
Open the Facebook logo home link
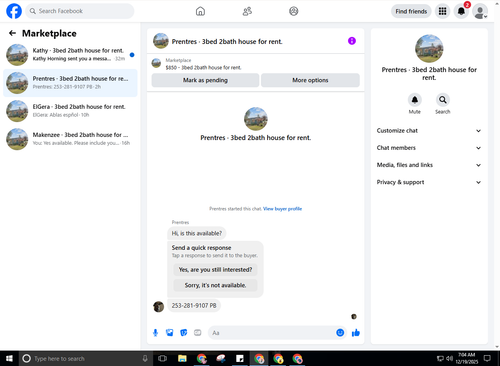pyautogui.click(x=14, y=11)
